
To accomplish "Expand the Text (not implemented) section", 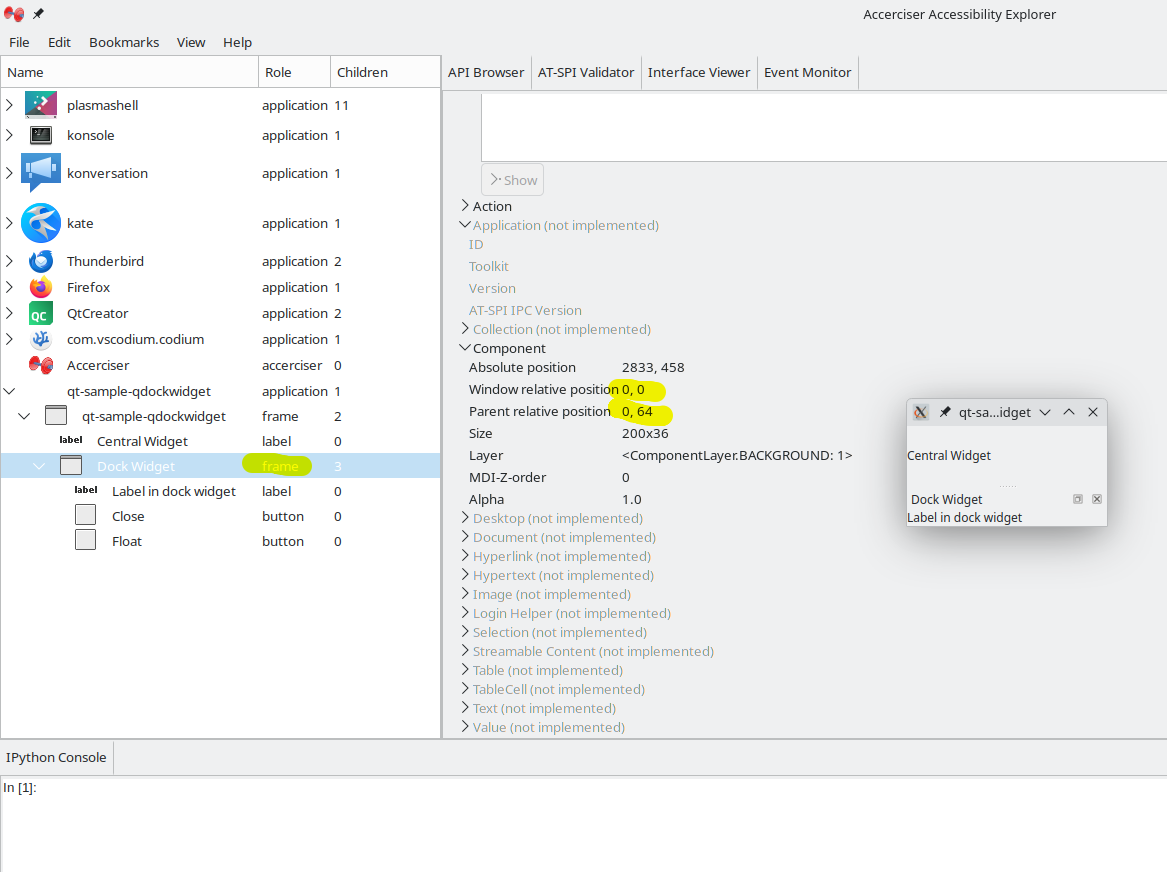I will click(x=465, y=708).
